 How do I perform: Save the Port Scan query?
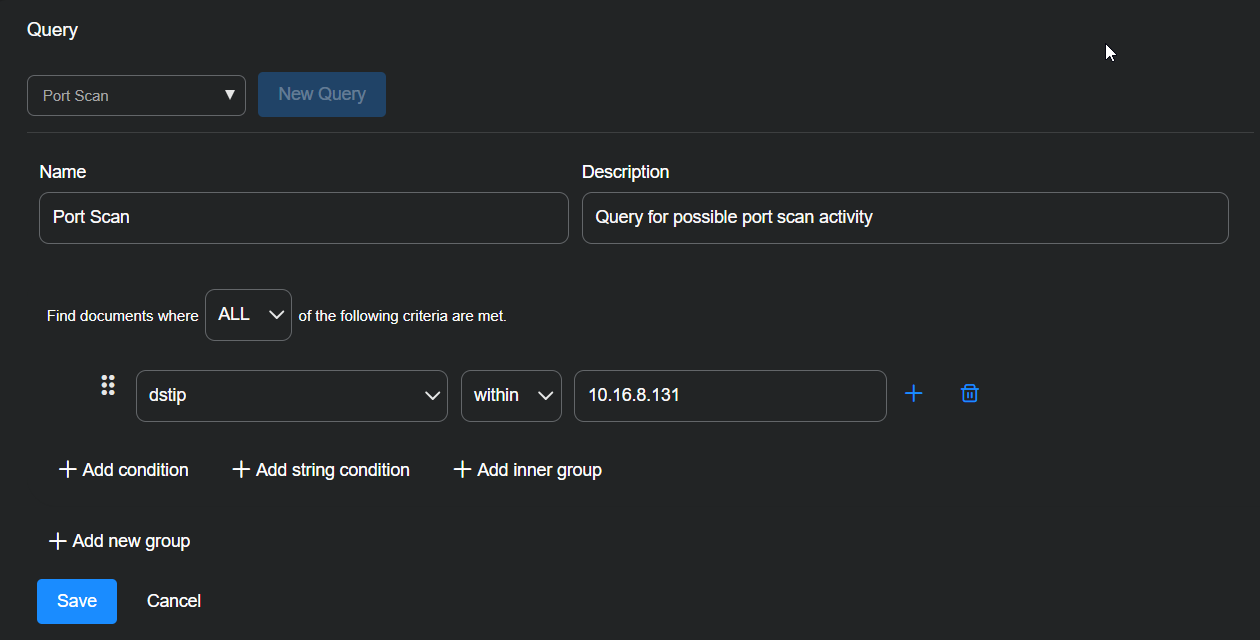coord(77,601)
